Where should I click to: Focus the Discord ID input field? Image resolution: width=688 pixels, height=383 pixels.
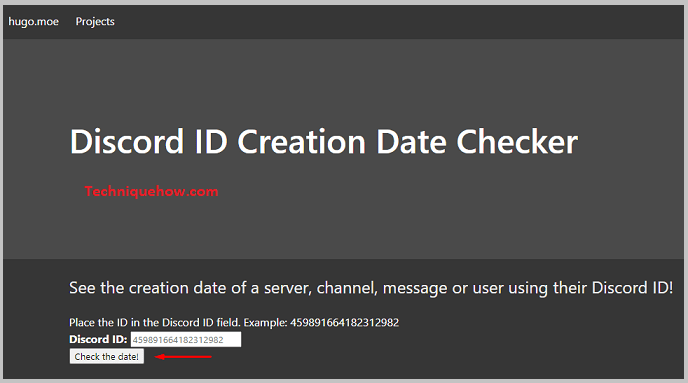(x=186, y=340)
